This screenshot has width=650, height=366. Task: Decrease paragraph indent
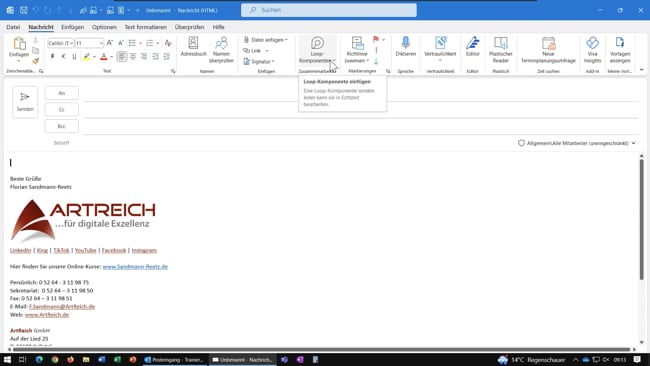point(155,56)
